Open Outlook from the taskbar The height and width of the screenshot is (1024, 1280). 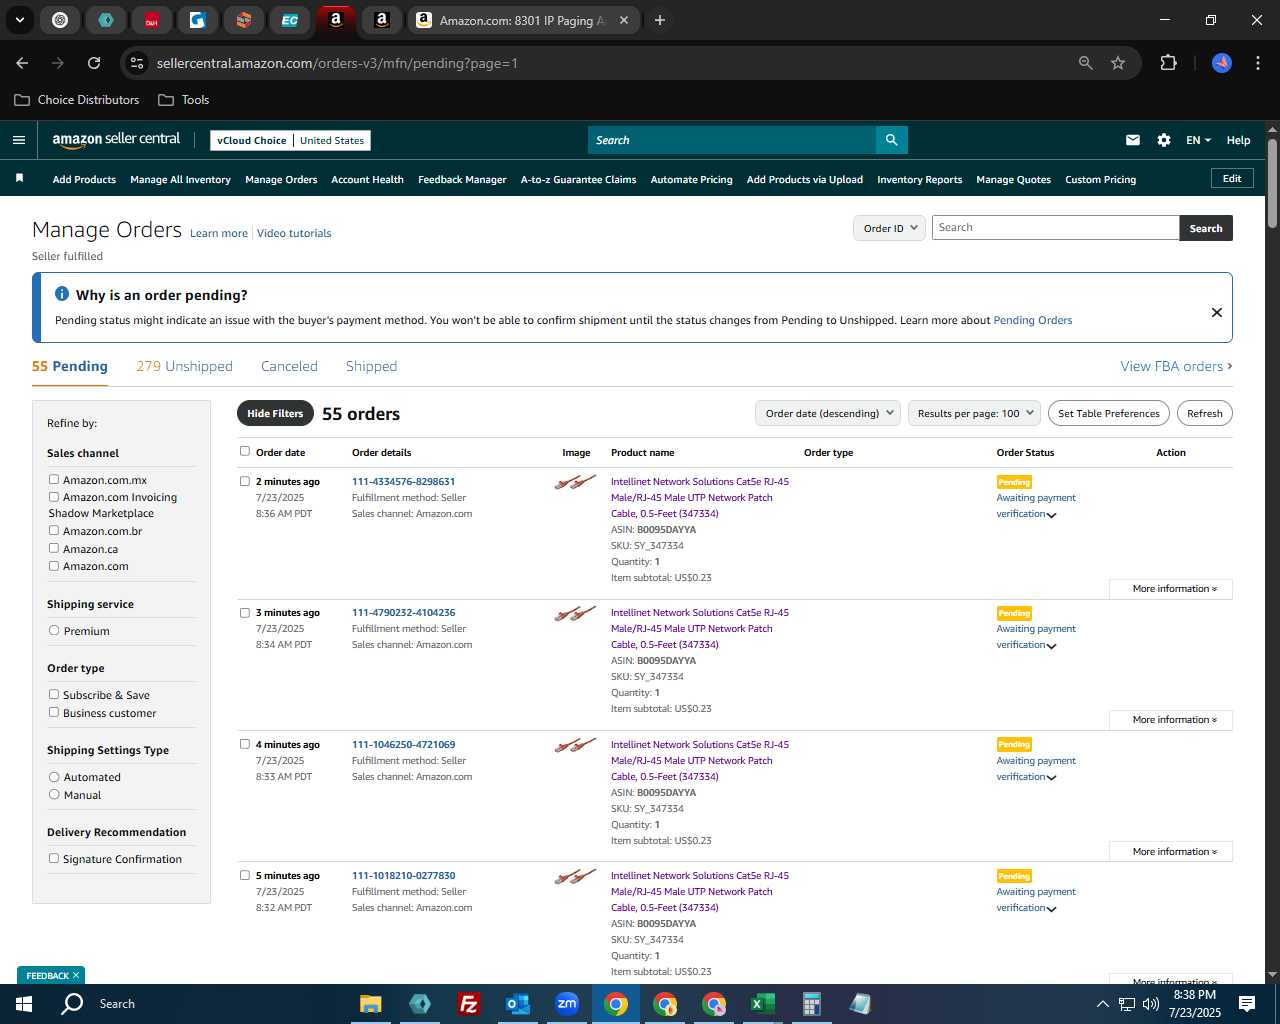click(x=517, y=1004)
